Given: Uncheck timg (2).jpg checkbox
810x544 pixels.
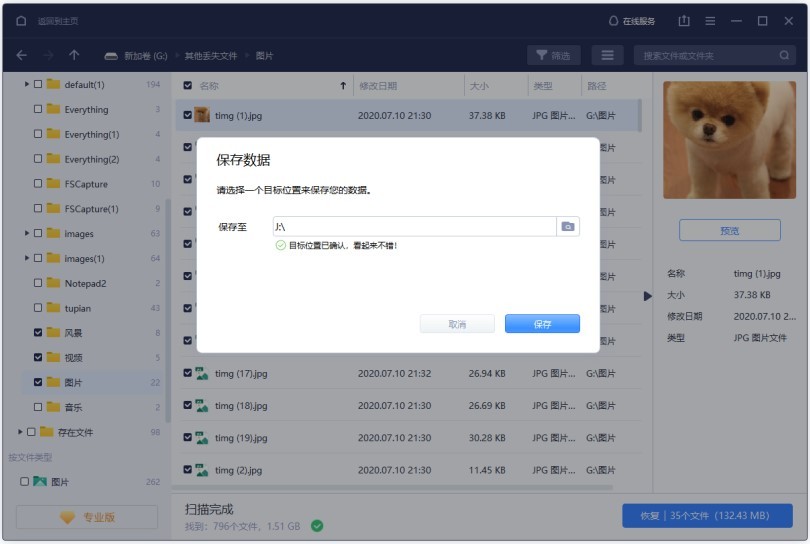Looking at the screenshot, I should pyautogui.click(x=188, y=470).
